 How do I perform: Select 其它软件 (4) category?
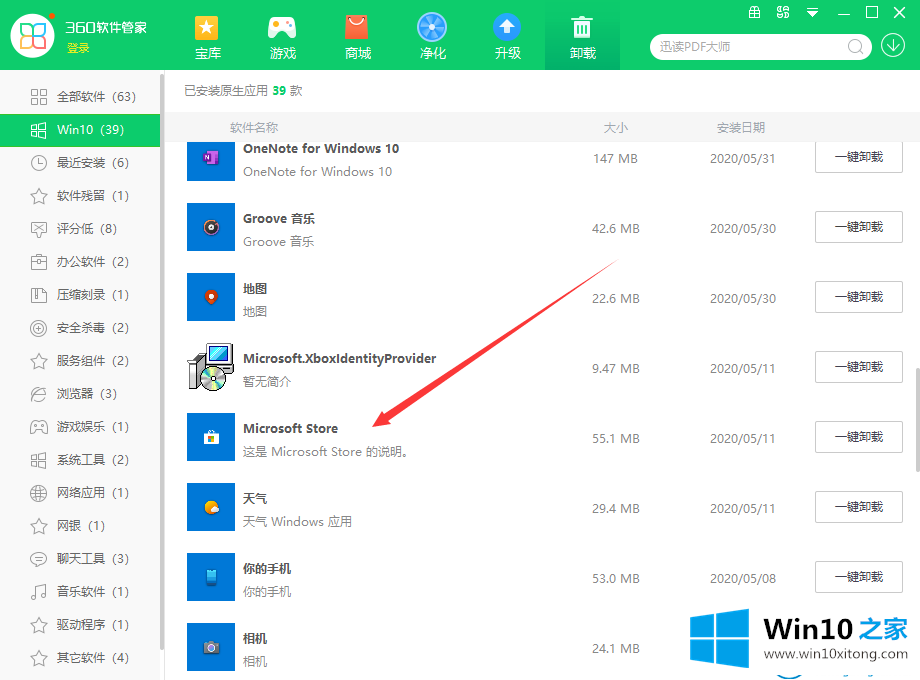pyautogui.click(x=80, y=657)
